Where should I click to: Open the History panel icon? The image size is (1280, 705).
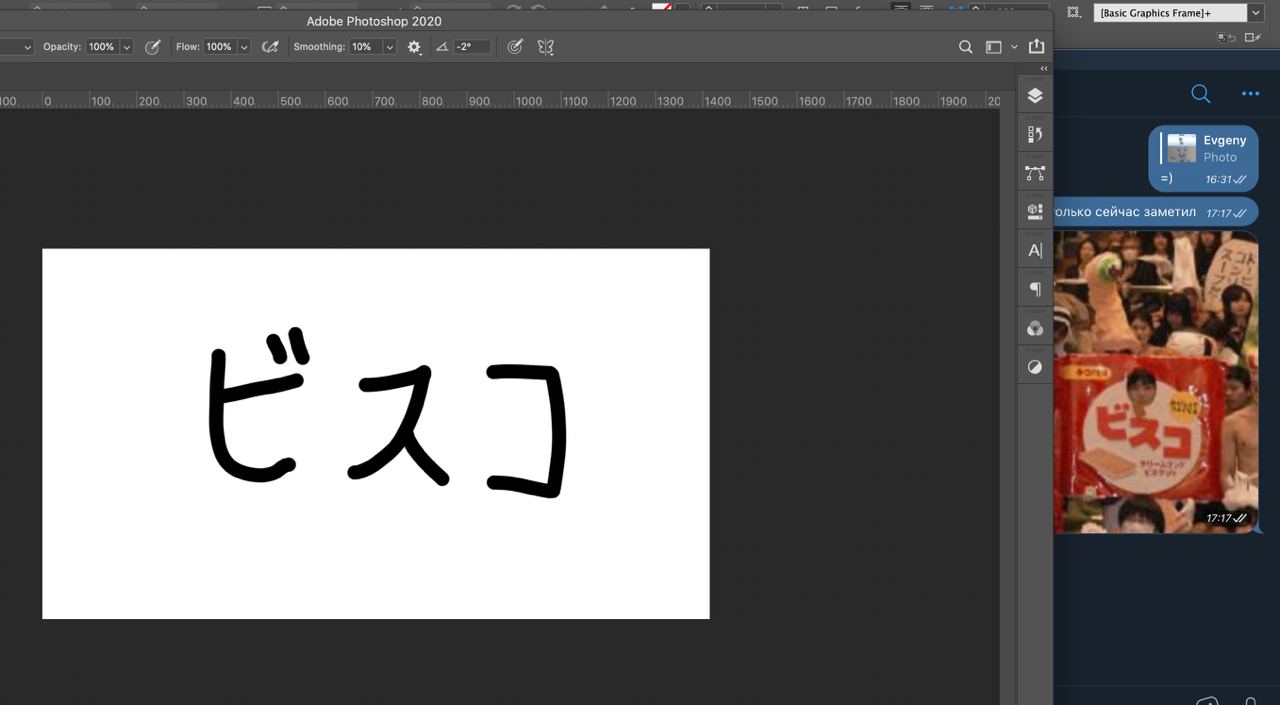(x=1035, y=134)
